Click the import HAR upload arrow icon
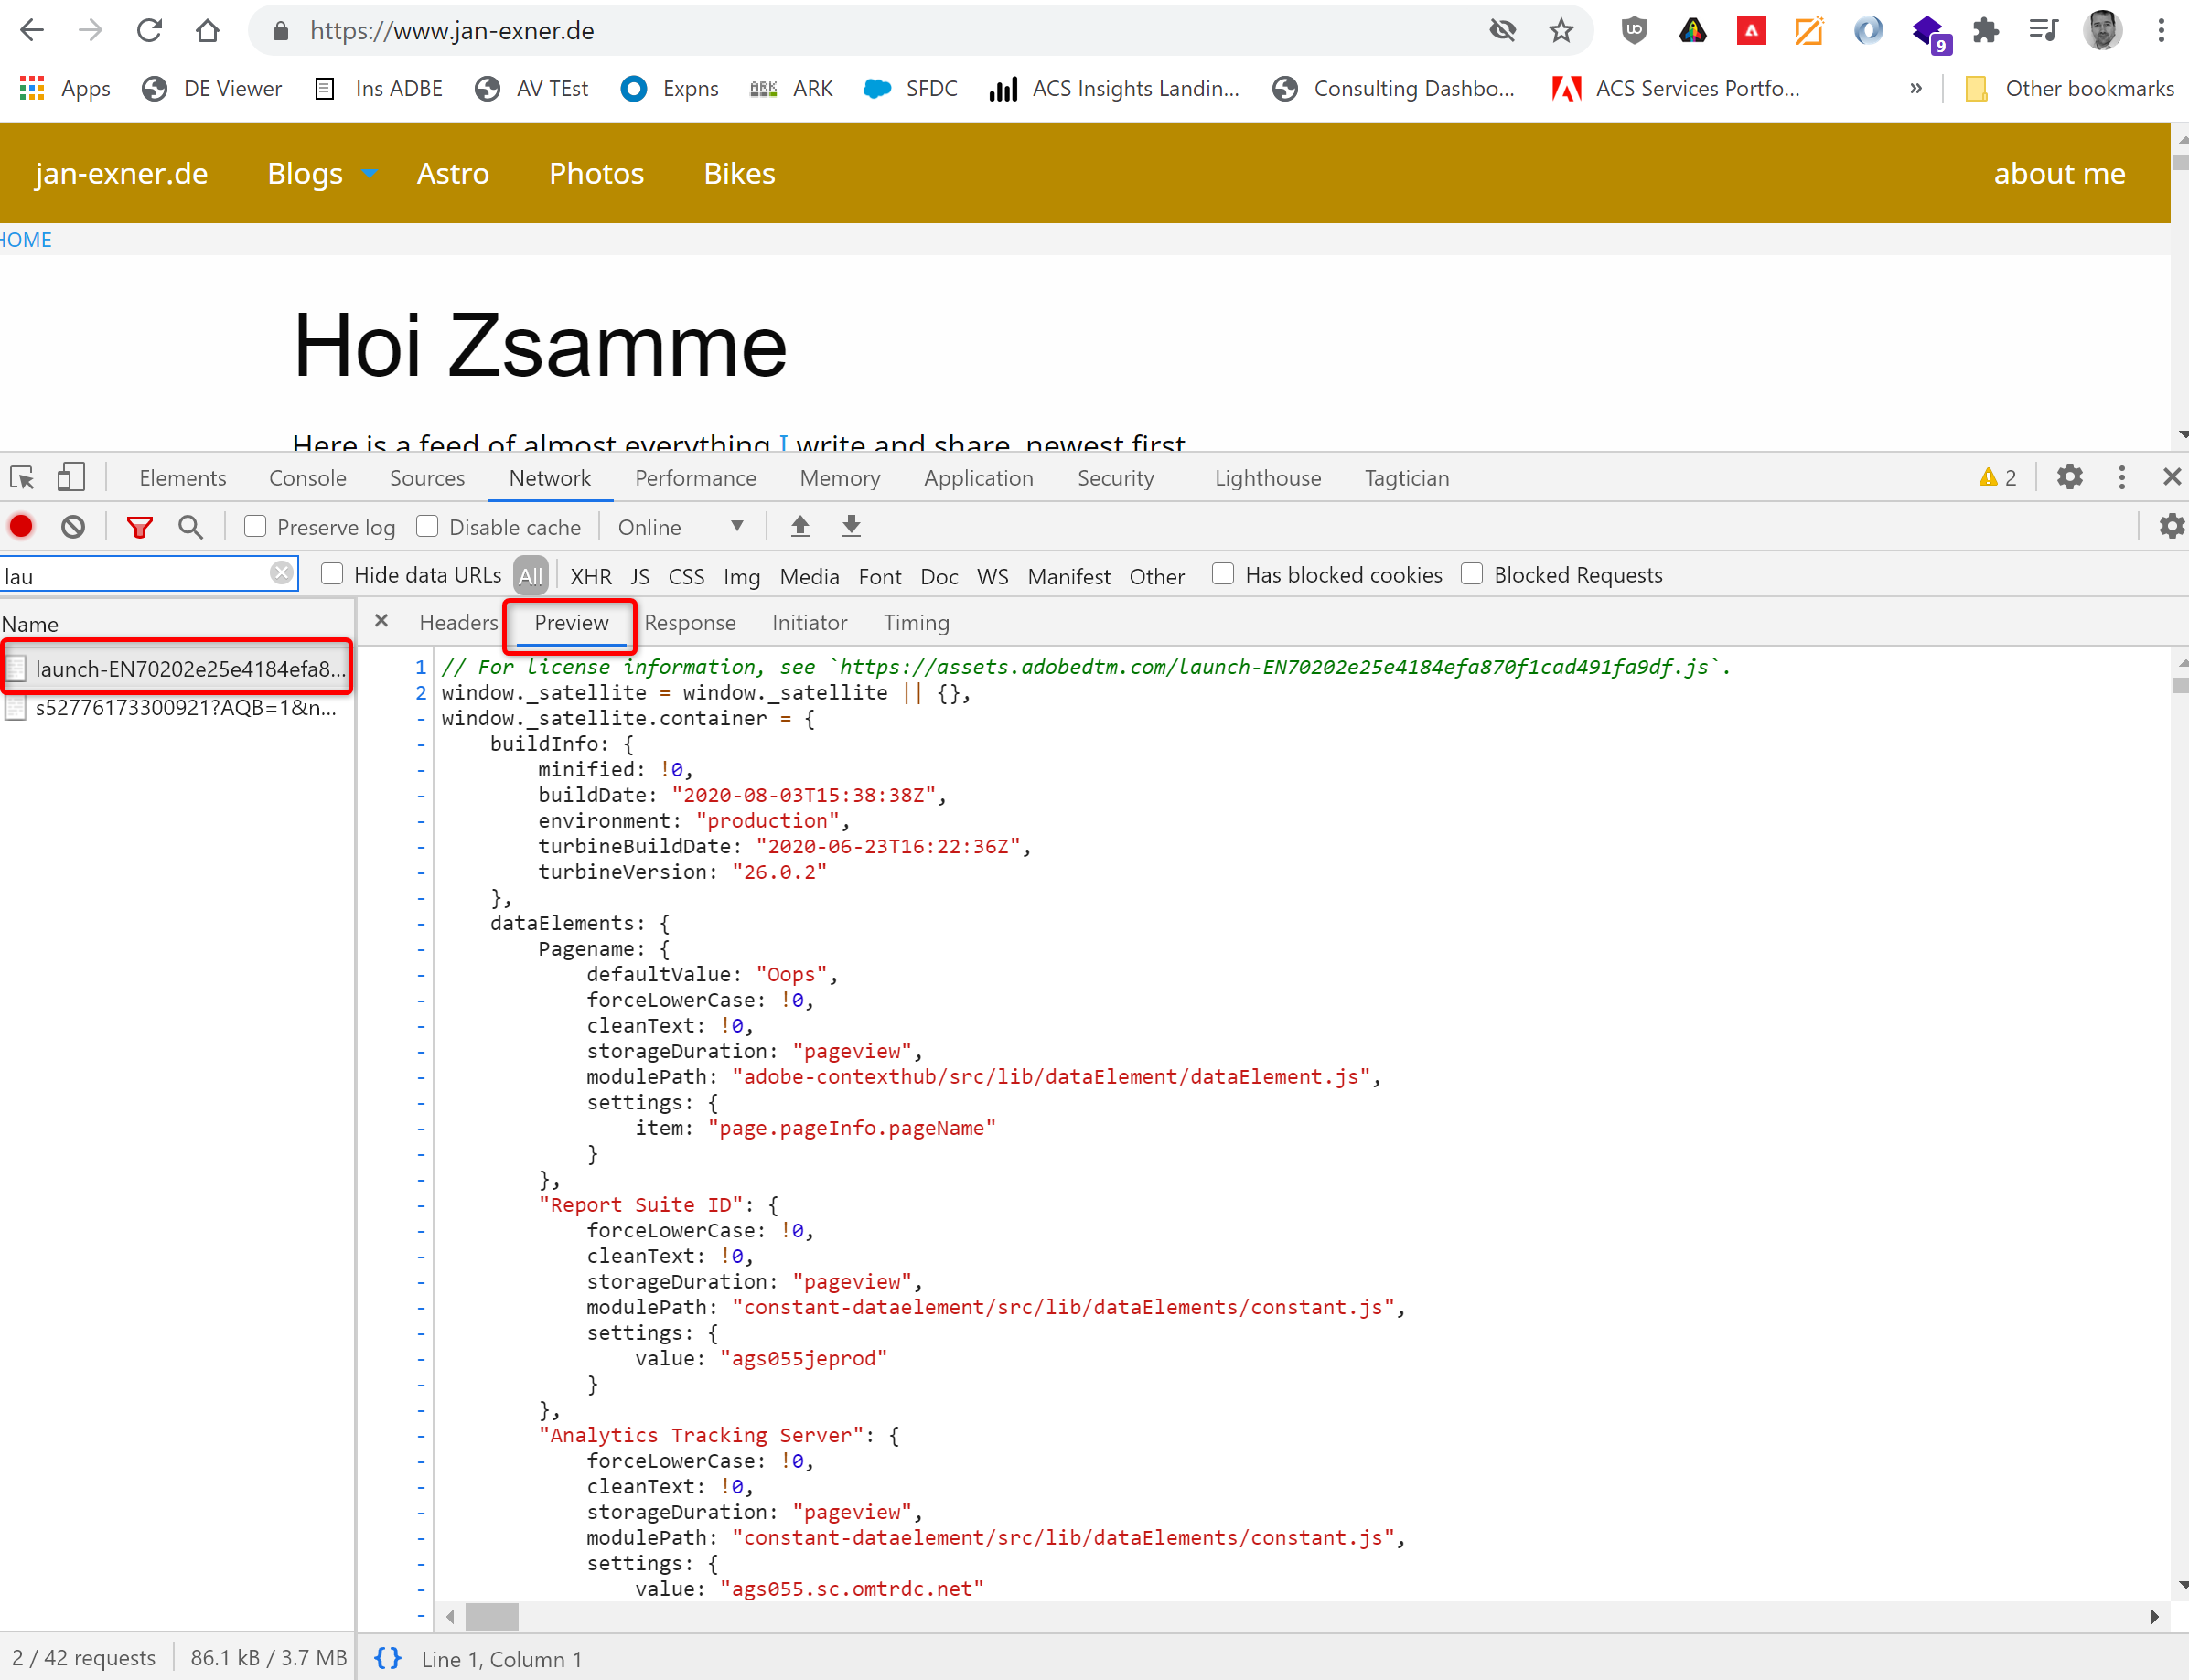Screen dimensions: 2189x1680 [x=800, y=526]
